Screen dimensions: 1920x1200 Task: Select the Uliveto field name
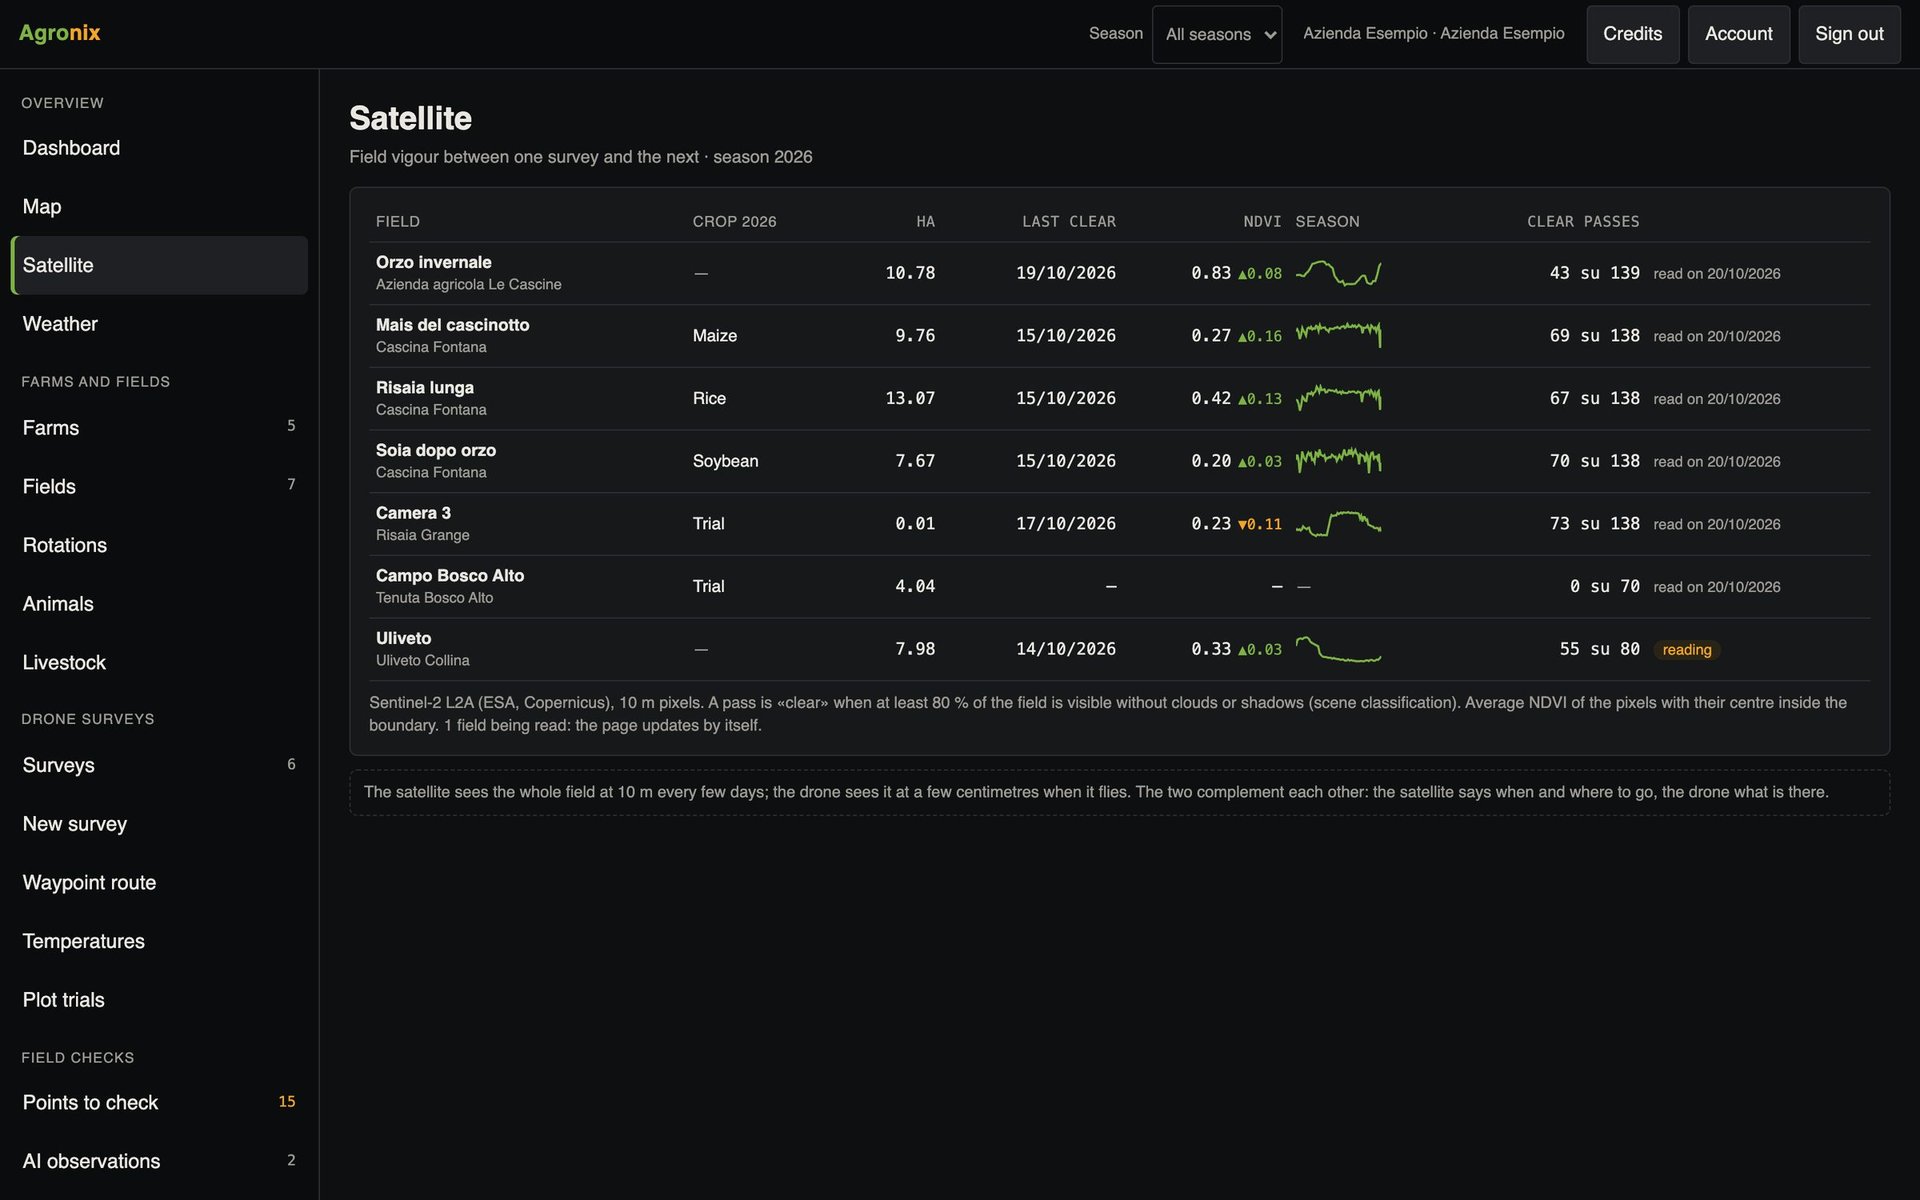pyautogui.click(x=403, y=638)
